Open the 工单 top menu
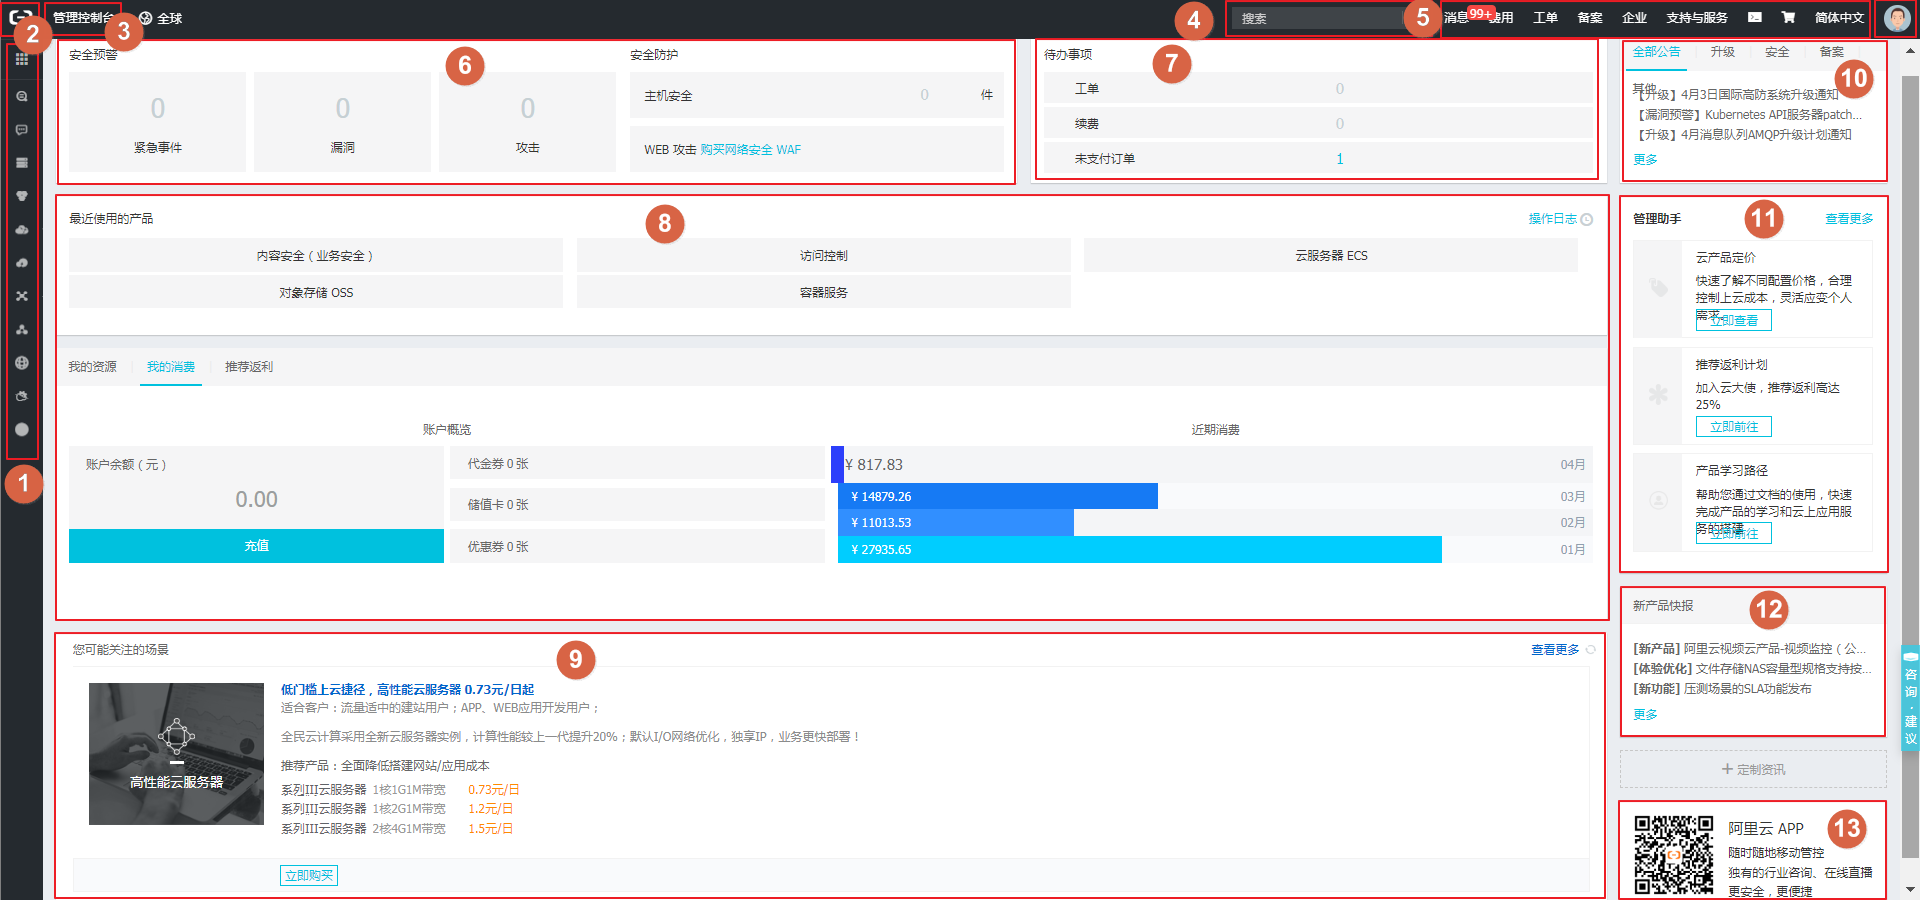This screenshot has height=900, width=1920. (1545, 18)
